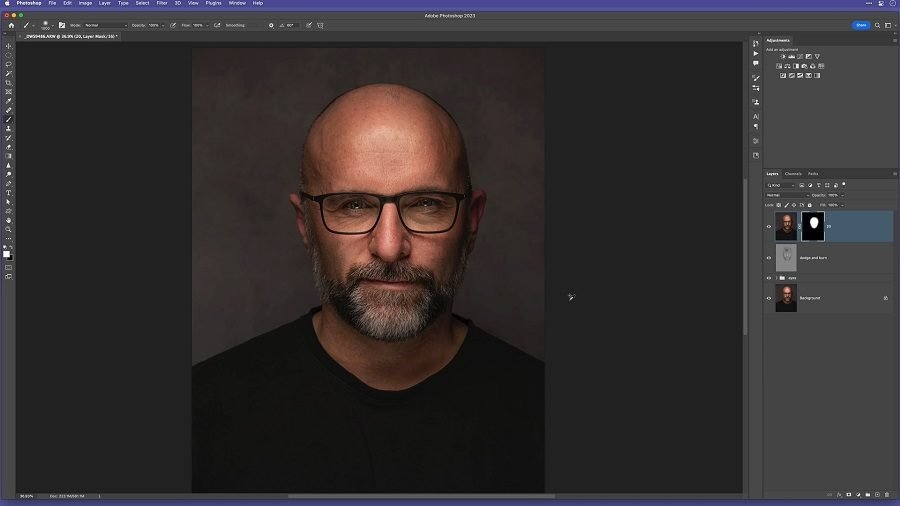Open the Window menu
This screenshot has width=900, height=506.
[x=237, y=3]
